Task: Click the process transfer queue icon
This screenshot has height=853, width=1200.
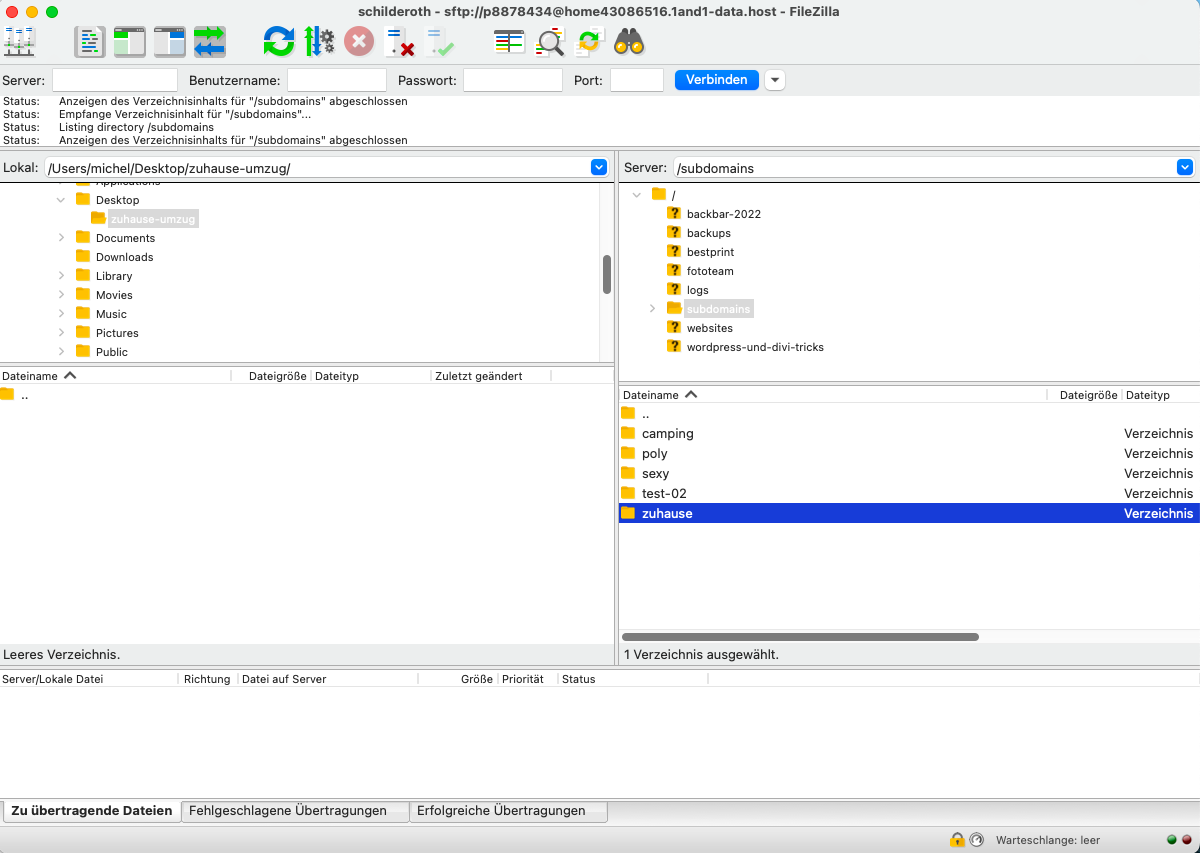Action: click(x=320, y=42)
